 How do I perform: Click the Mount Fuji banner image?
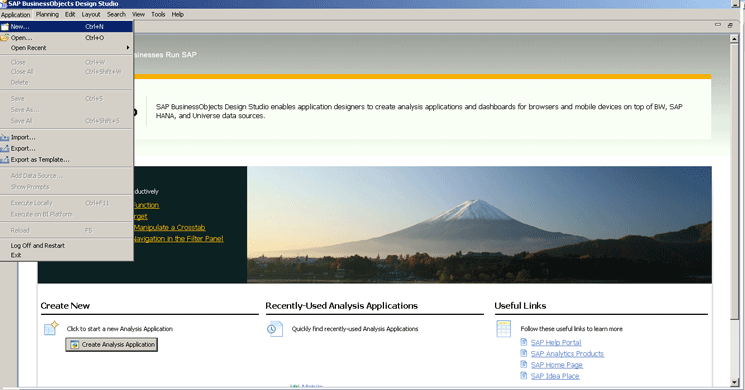click(479, 224)
